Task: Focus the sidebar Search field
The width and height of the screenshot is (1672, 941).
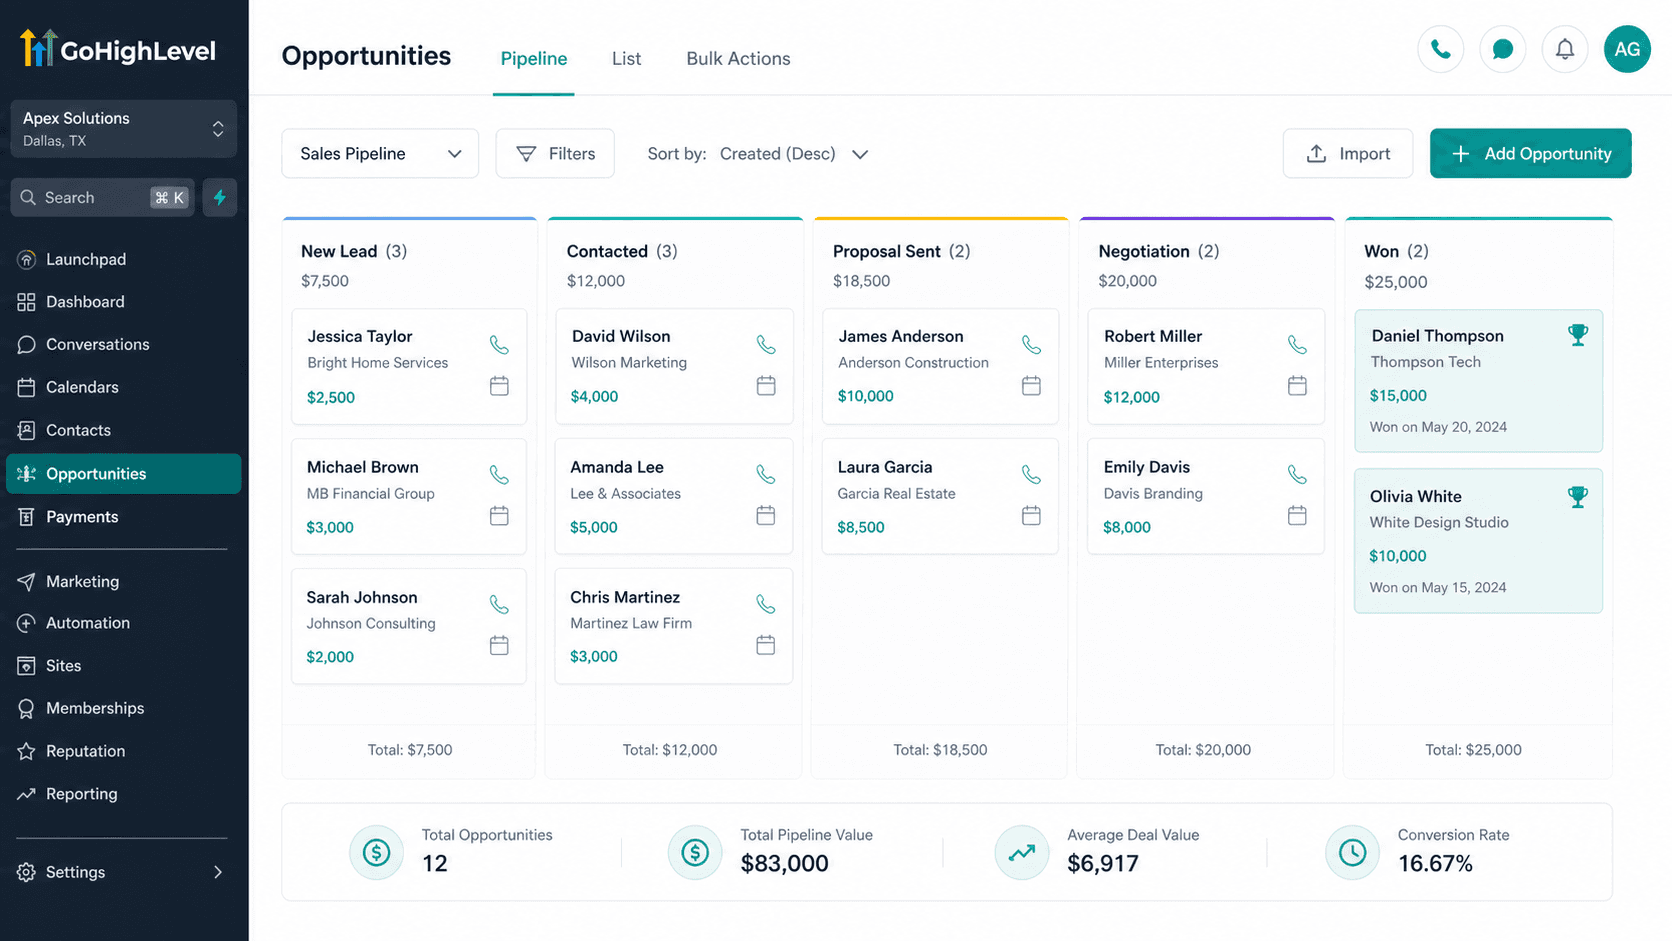Action: (102, 198)
